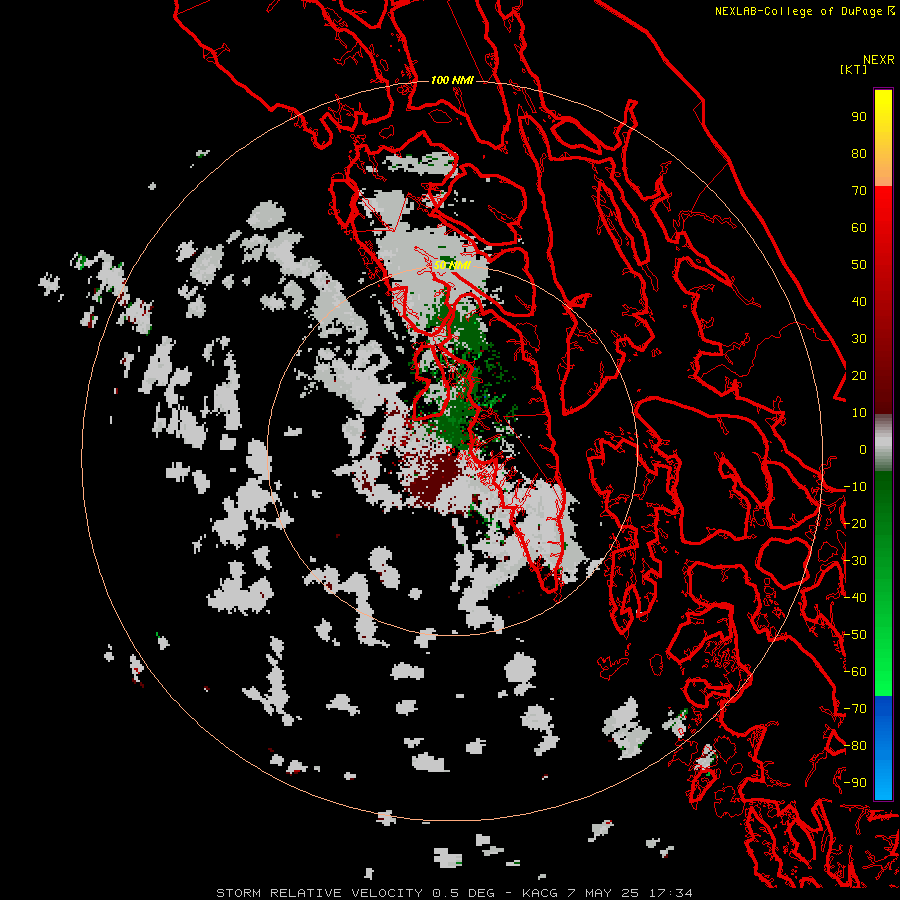Click the -10 value on velocity scale

(855, 487)
